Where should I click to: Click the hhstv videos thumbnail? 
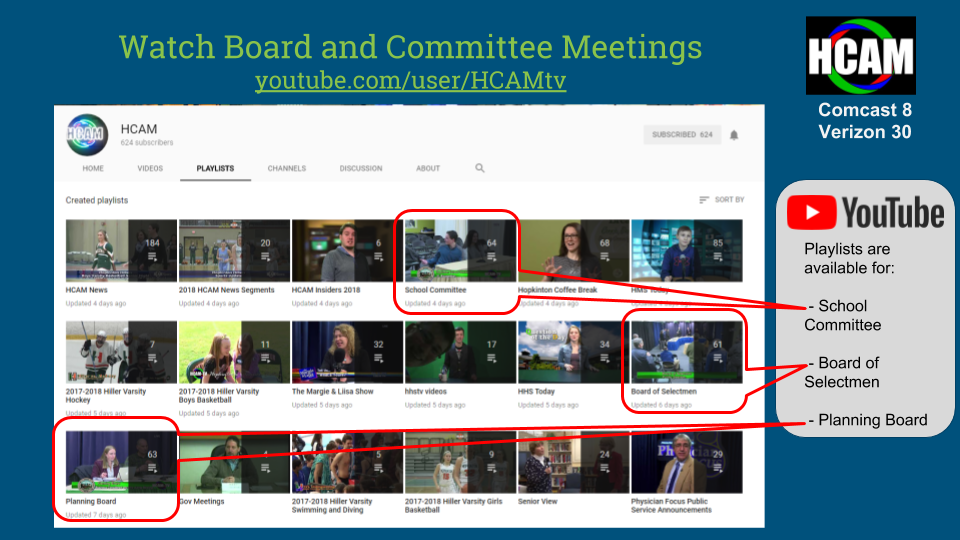[460, 352]
